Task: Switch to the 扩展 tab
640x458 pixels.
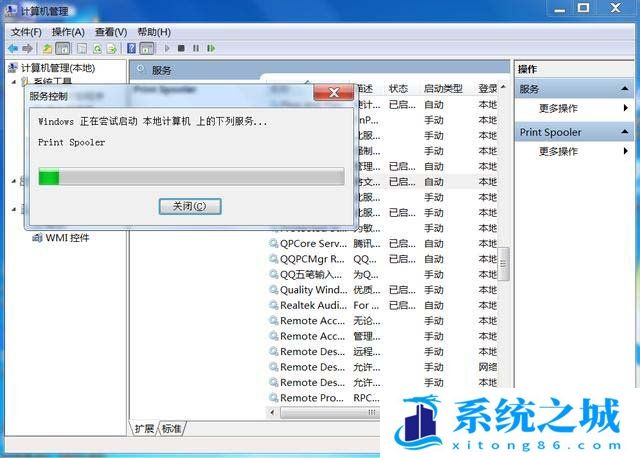Action: click(145, 429)
